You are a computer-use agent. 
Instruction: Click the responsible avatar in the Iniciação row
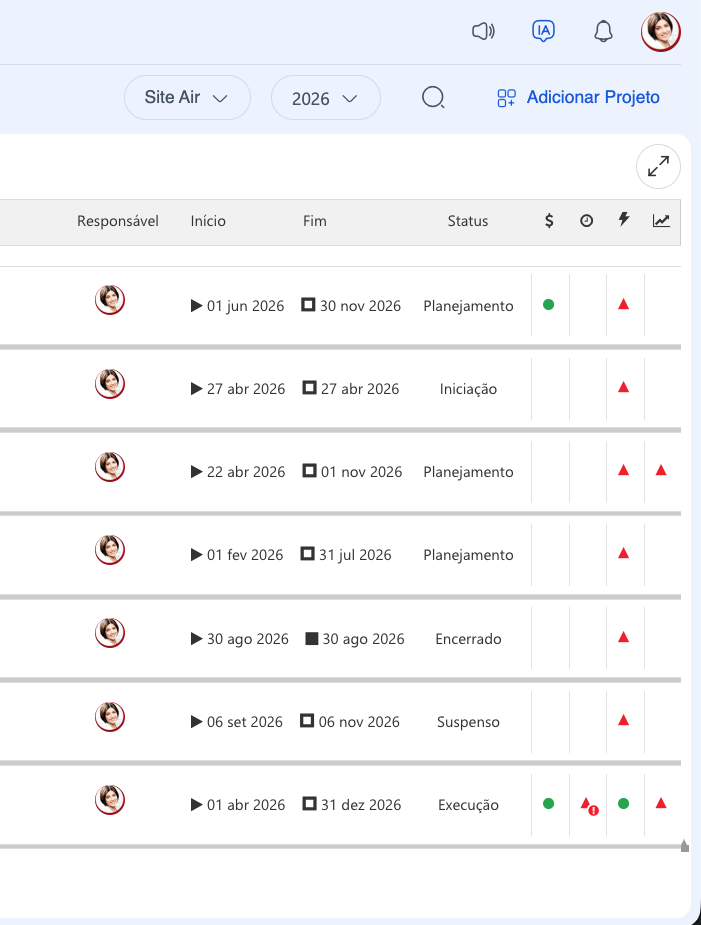pos(110,383)
